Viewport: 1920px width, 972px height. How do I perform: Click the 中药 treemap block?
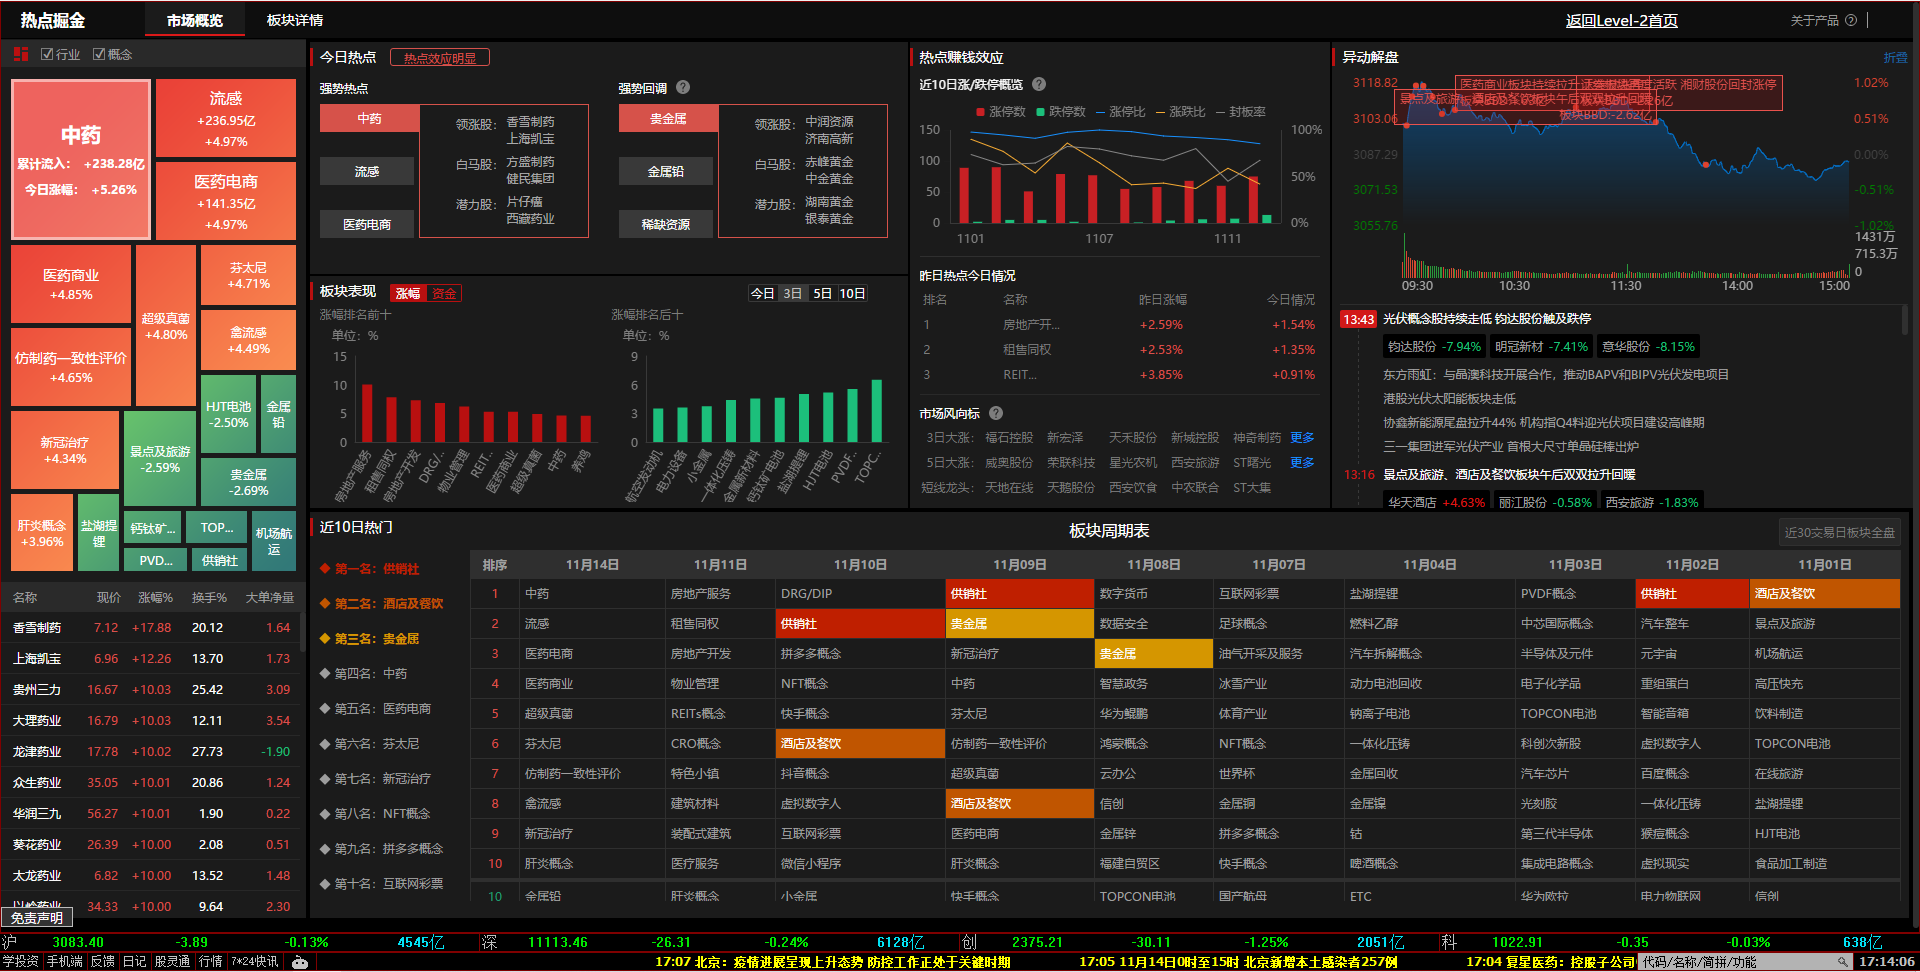coord(81,159)
